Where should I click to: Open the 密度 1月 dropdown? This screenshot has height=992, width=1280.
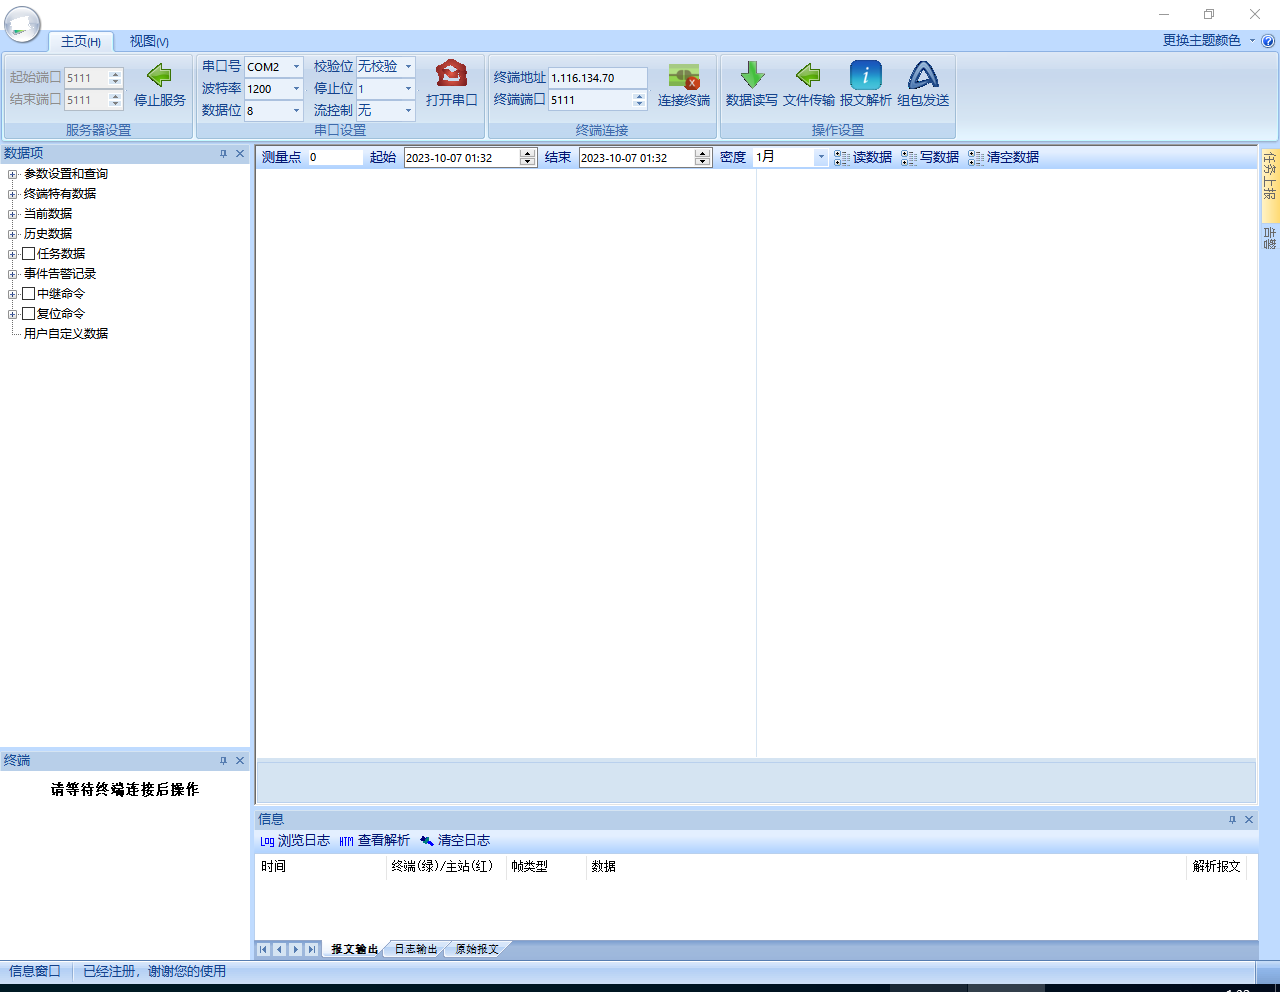pyautogui.click(x=821, y=158)
